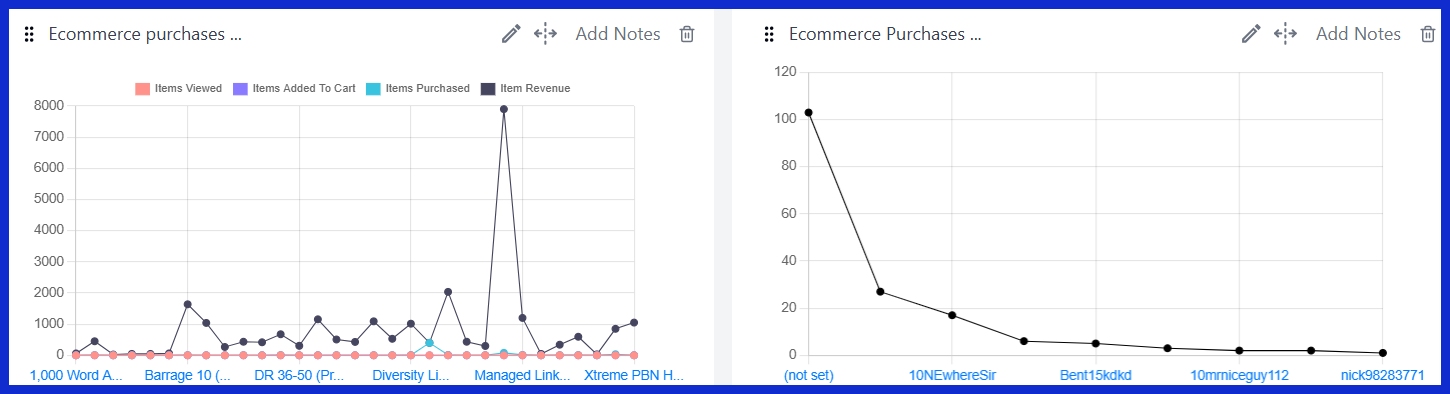Click the 'Ecommerce Purchases ...' right widget title
The image size is (1450, 394).
tap(885, 34)
